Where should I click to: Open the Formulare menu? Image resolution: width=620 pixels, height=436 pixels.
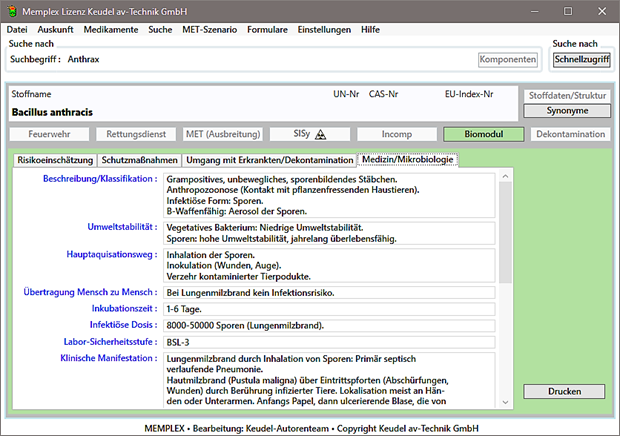pos(267,30)
